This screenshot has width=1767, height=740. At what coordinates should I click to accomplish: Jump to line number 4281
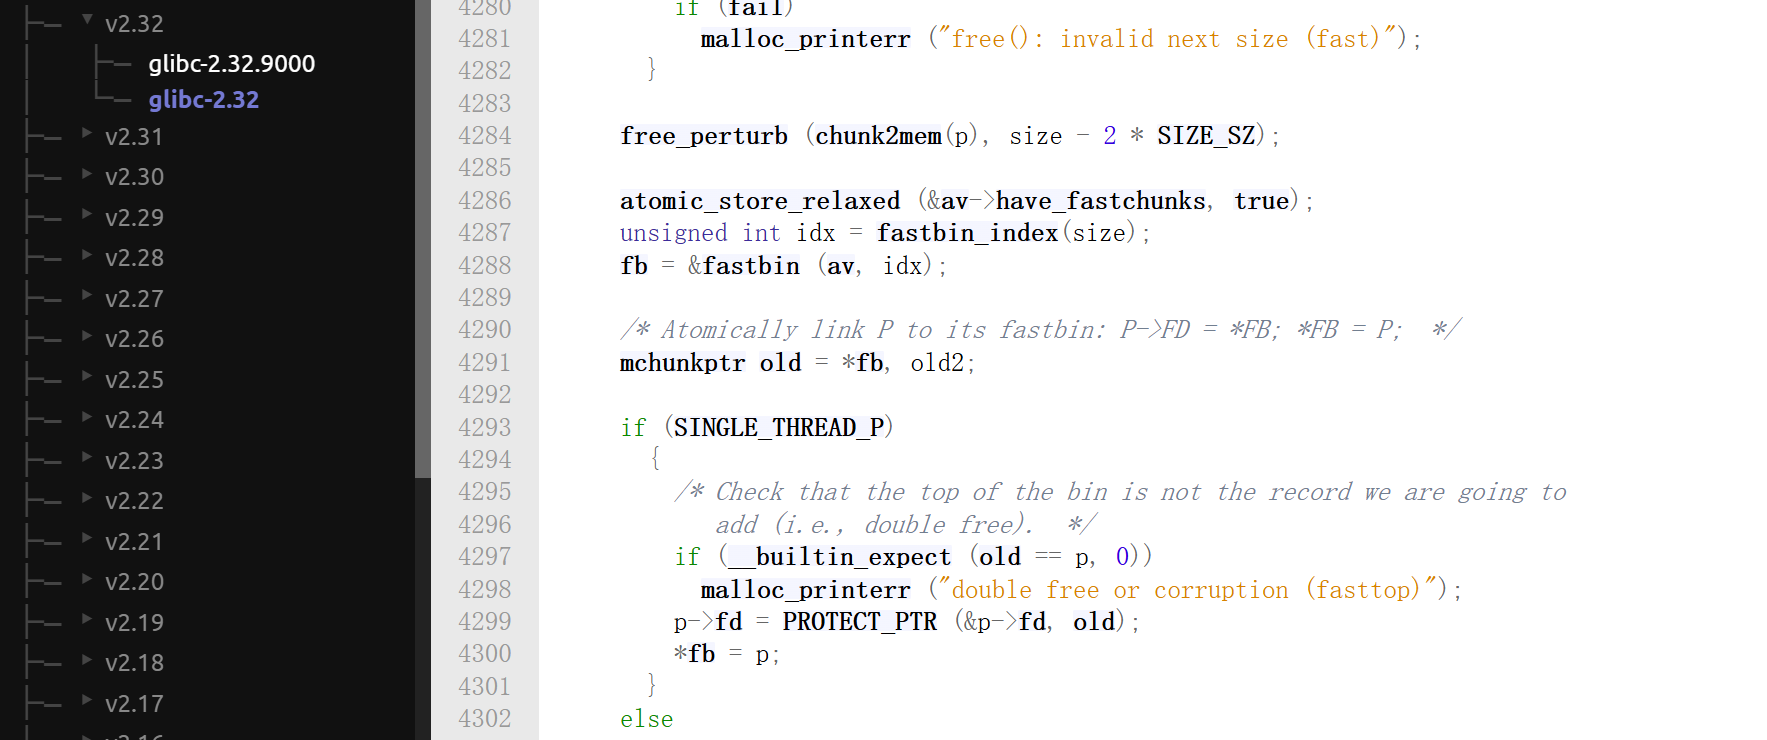point(484,39)
